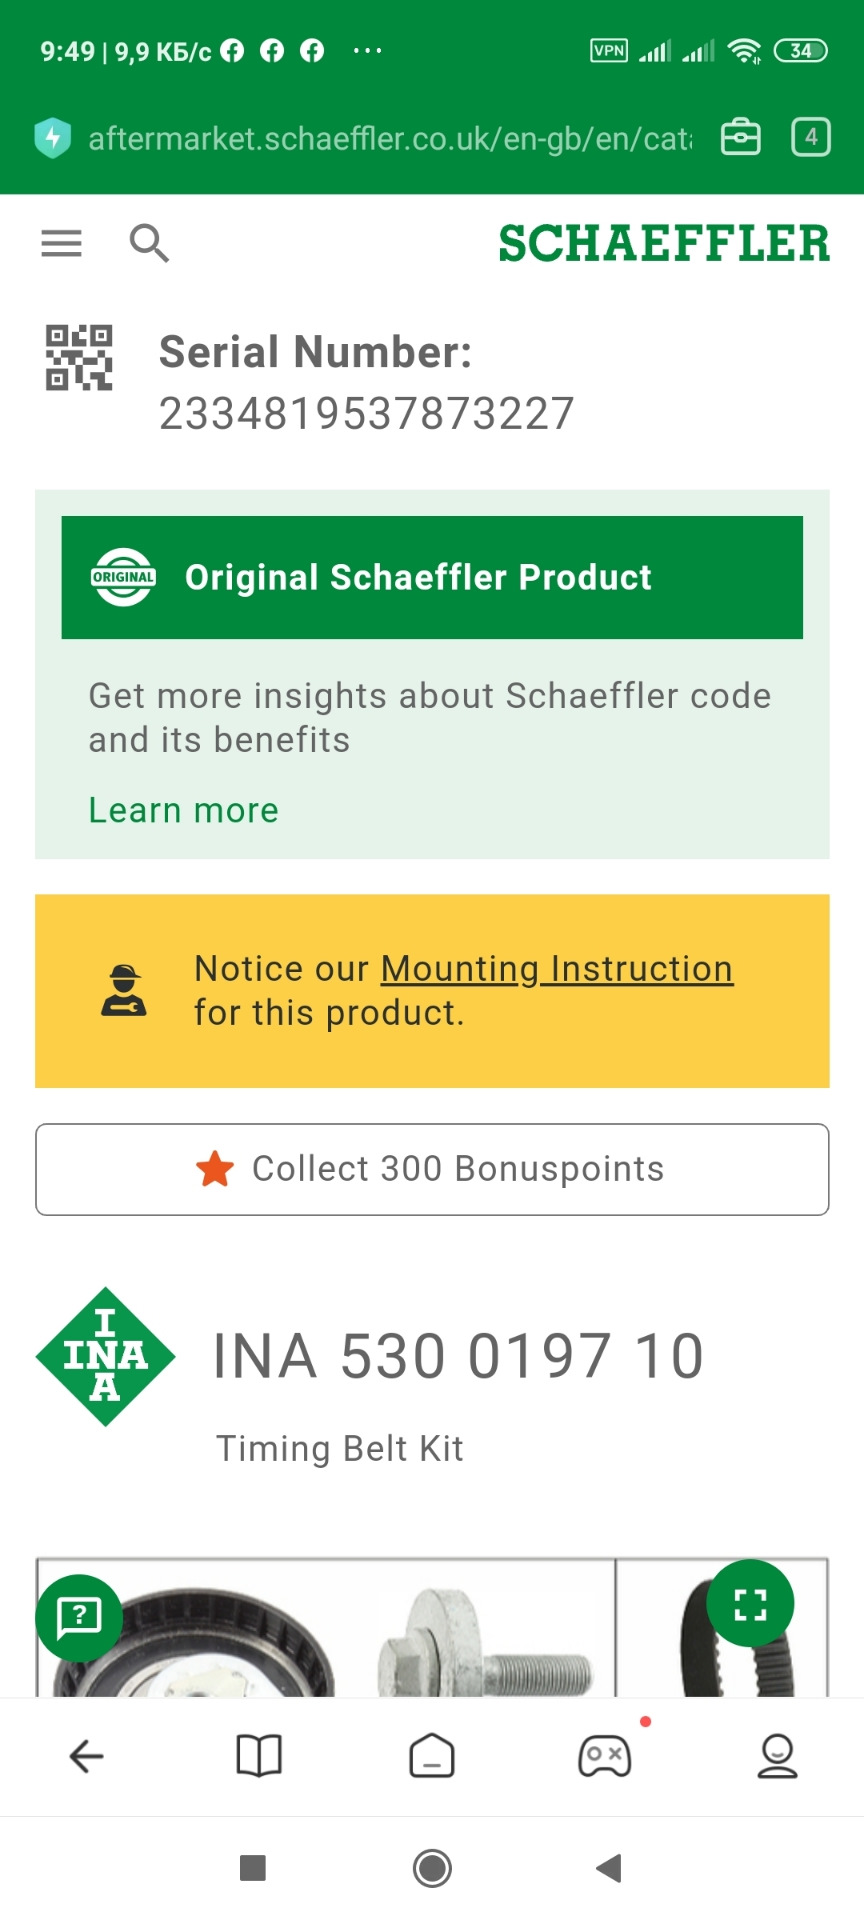Open the tab switcher showing 4 tabs
Screen dimensions: 864x1920
pos(811,137)
